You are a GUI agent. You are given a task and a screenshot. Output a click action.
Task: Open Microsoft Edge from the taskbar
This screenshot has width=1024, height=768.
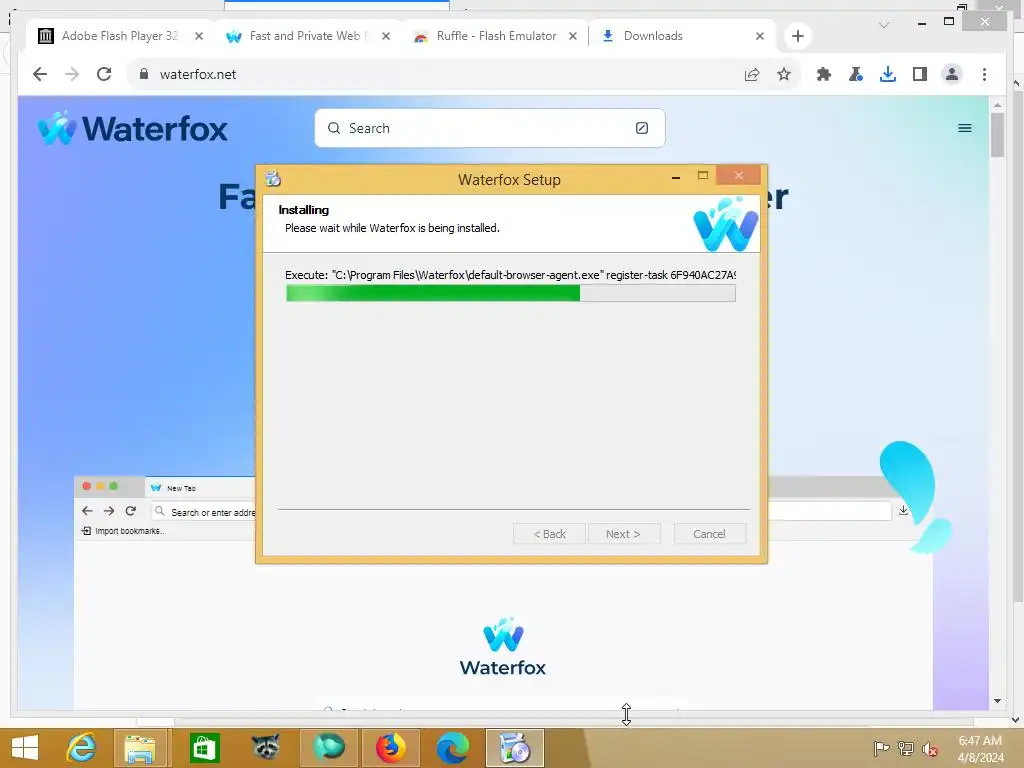[x=453, y=748]
